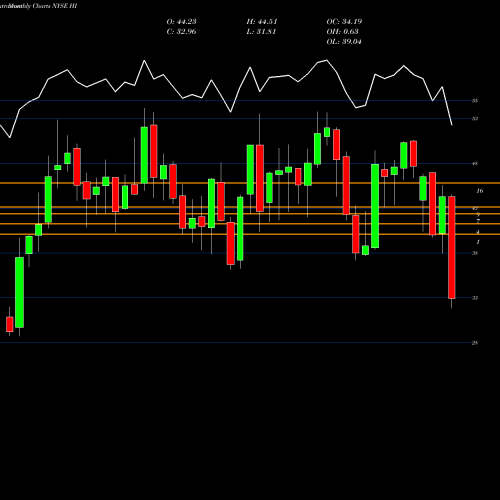Click the last point of the white indicator line
Image resolution: width=500 pixels, height=500 pixels.
click(x=452, y=125)
